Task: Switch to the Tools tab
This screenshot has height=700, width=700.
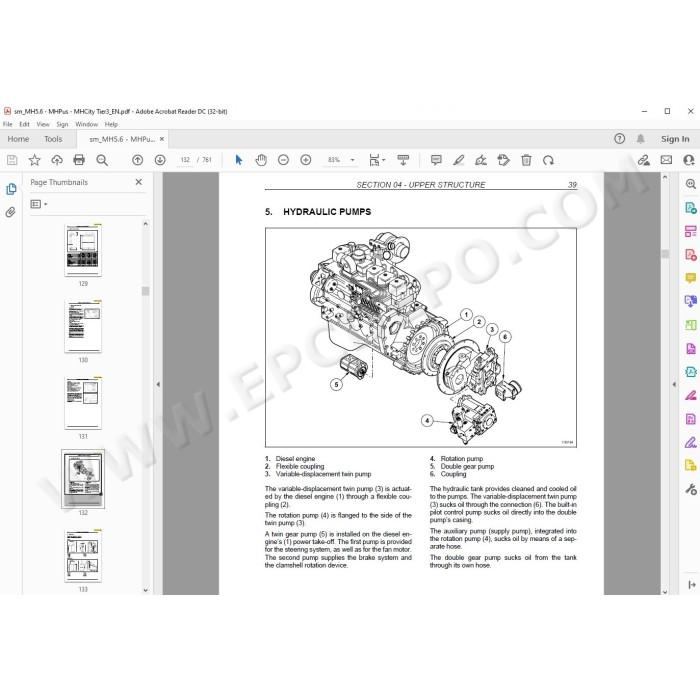Action: tap(53, 139)
